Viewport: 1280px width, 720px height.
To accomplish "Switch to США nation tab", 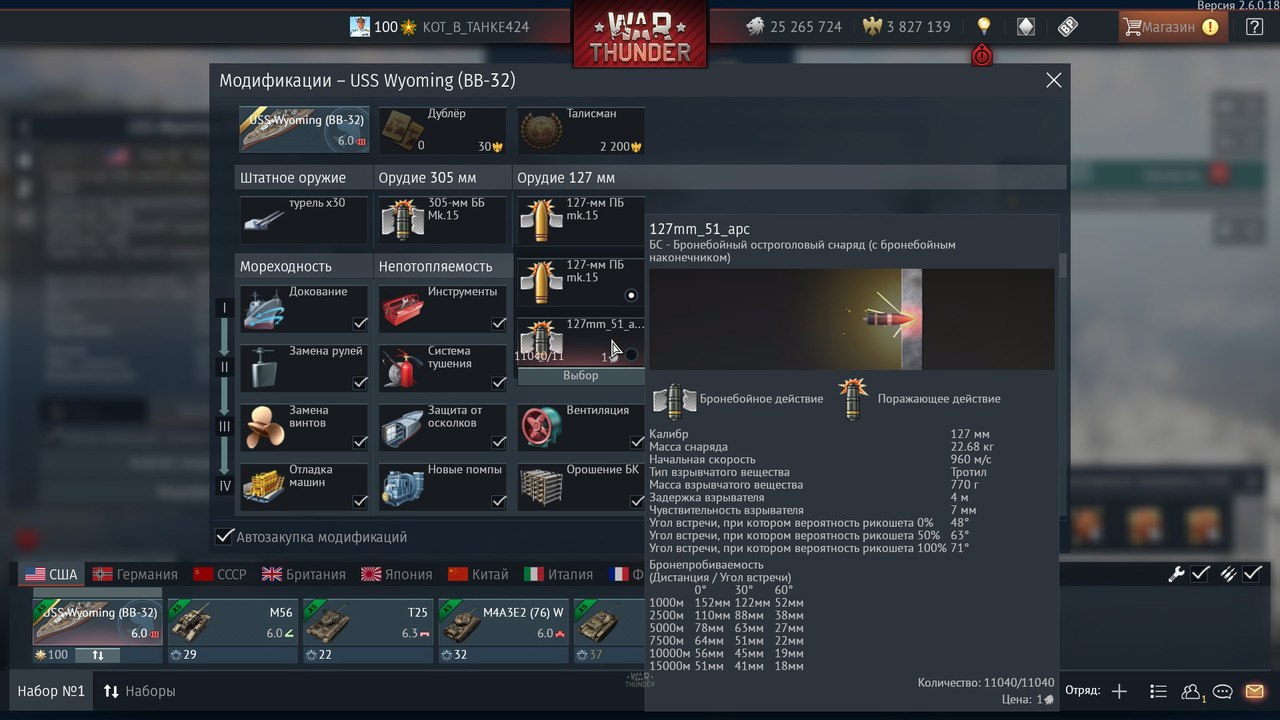I will (x=51, y=575).
